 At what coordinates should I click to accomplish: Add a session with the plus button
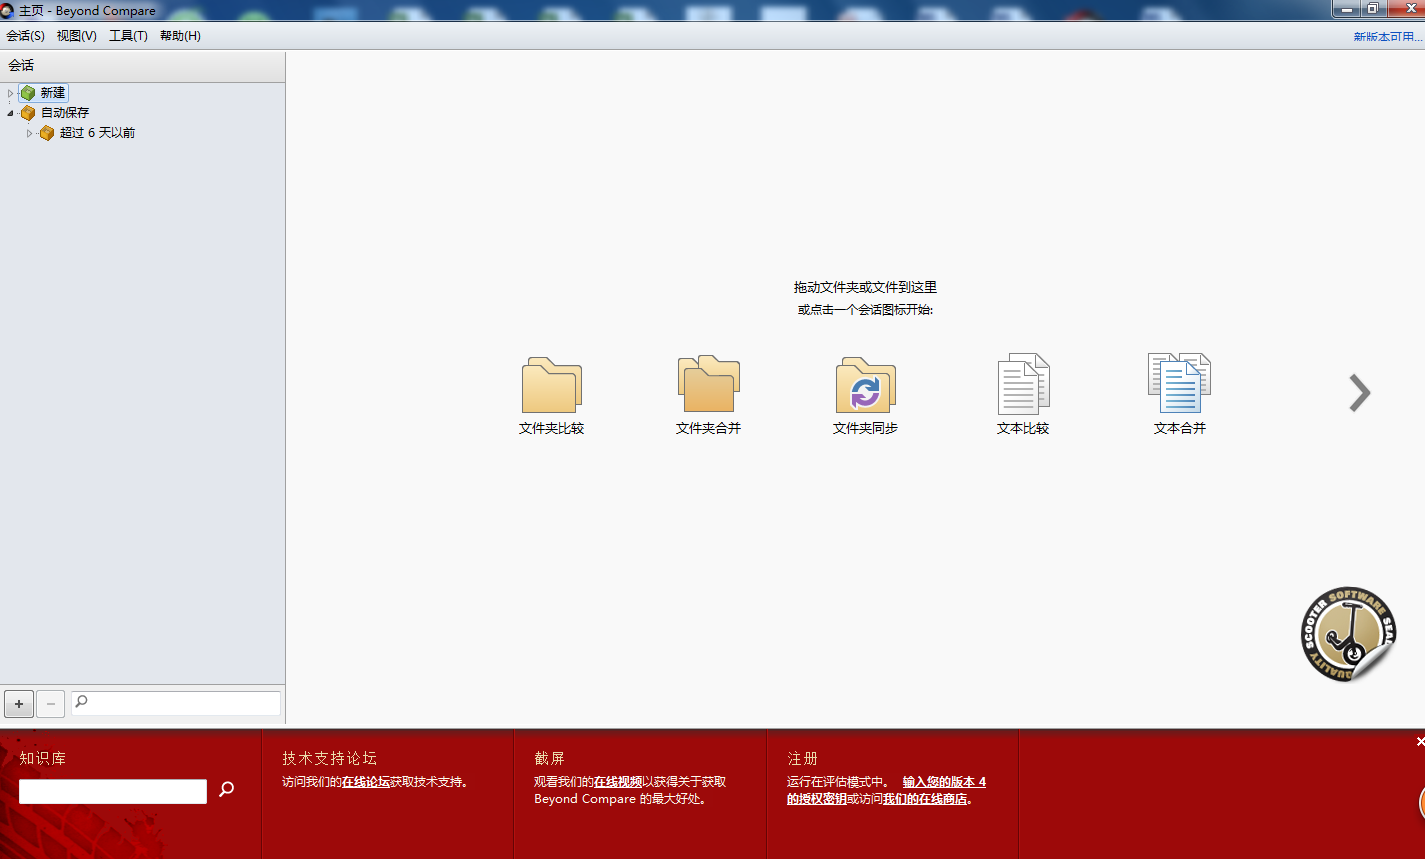coord(19,704)
